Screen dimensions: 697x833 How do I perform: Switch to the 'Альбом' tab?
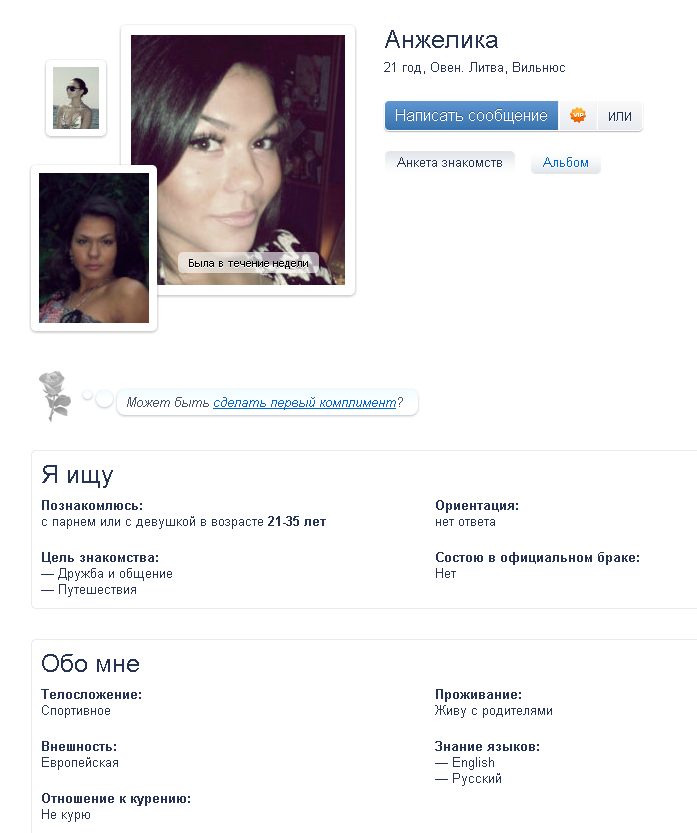tap(566, 163)
